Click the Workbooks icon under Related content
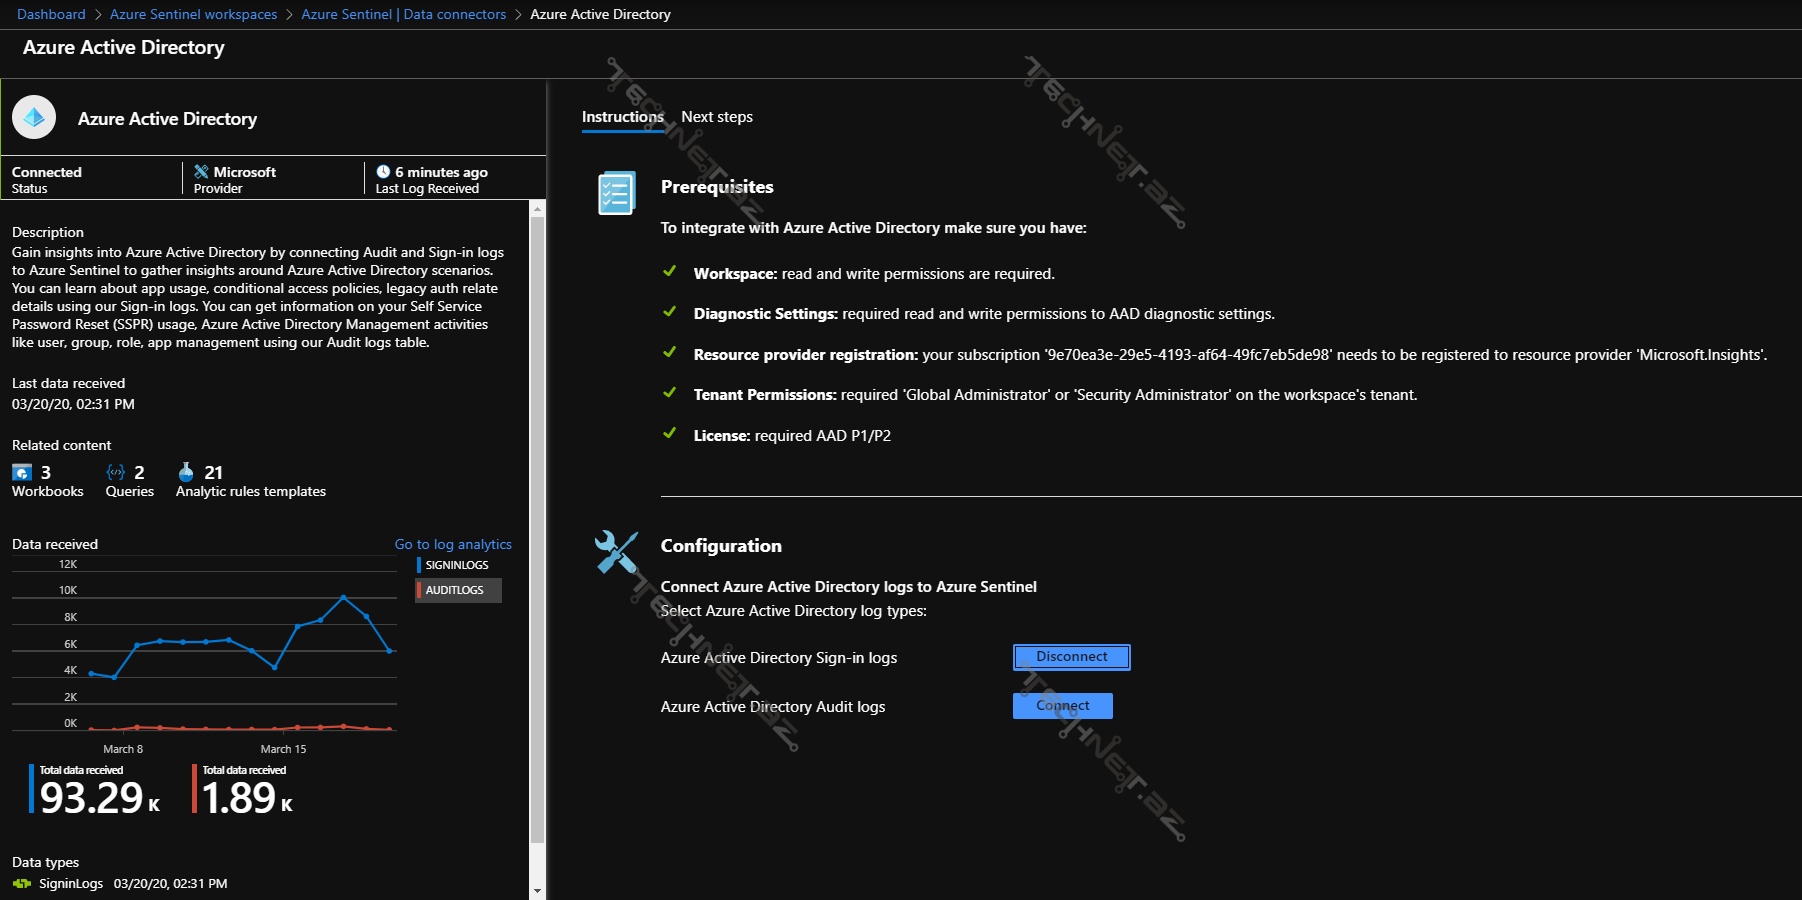The image size is (1802, 900). 22,472
